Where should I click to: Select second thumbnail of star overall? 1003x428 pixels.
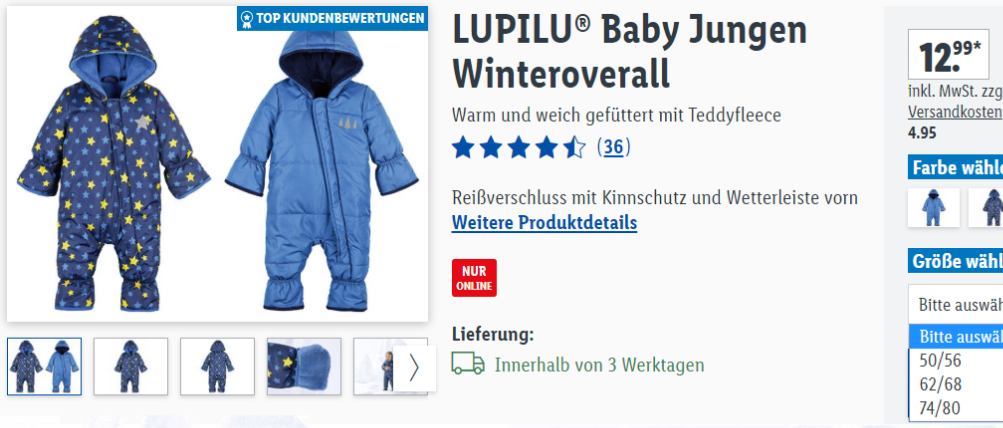pyautogui.click(x=130, y=367)
